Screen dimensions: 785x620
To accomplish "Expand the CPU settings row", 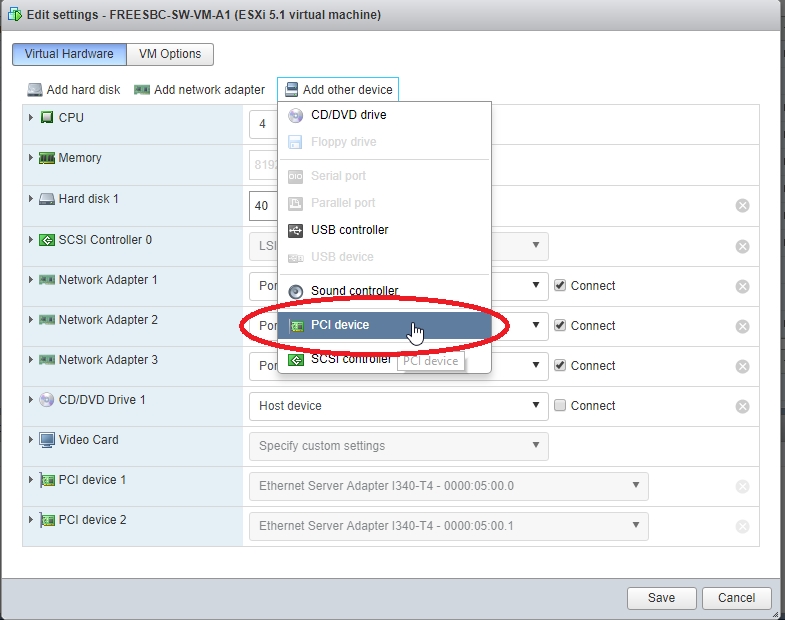I will pyautogui.click(x=32, y=118).
